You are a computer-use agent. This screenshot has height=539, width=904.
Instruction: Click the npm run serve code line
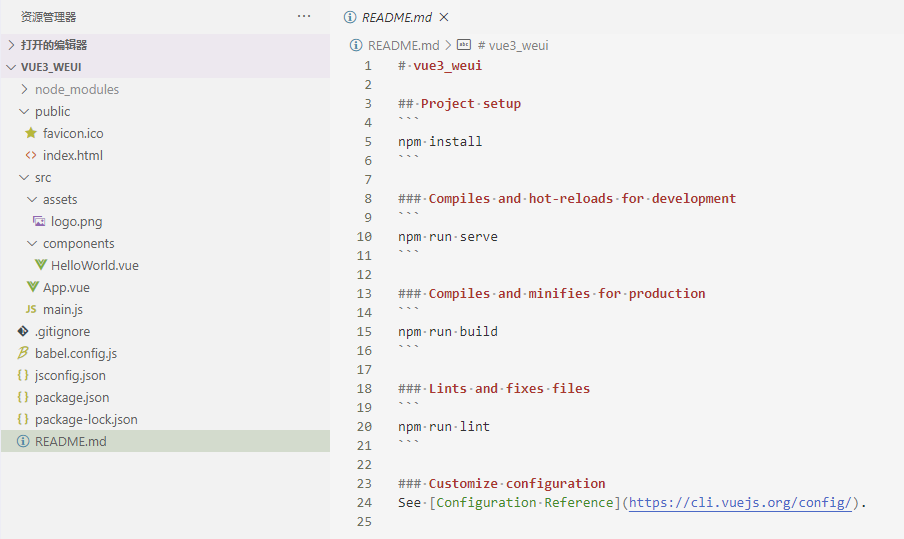[x=448, y=236]
